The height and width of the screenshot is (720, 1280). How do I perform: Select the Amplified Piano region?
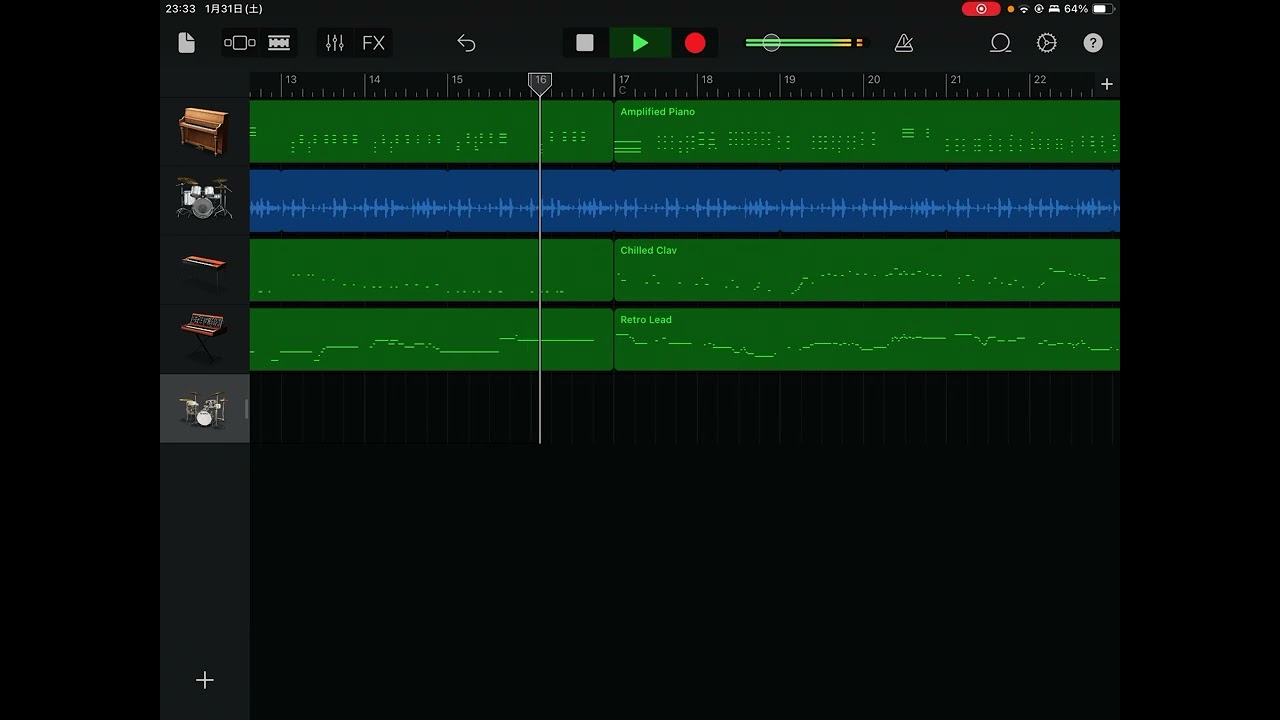pos(867,131)
